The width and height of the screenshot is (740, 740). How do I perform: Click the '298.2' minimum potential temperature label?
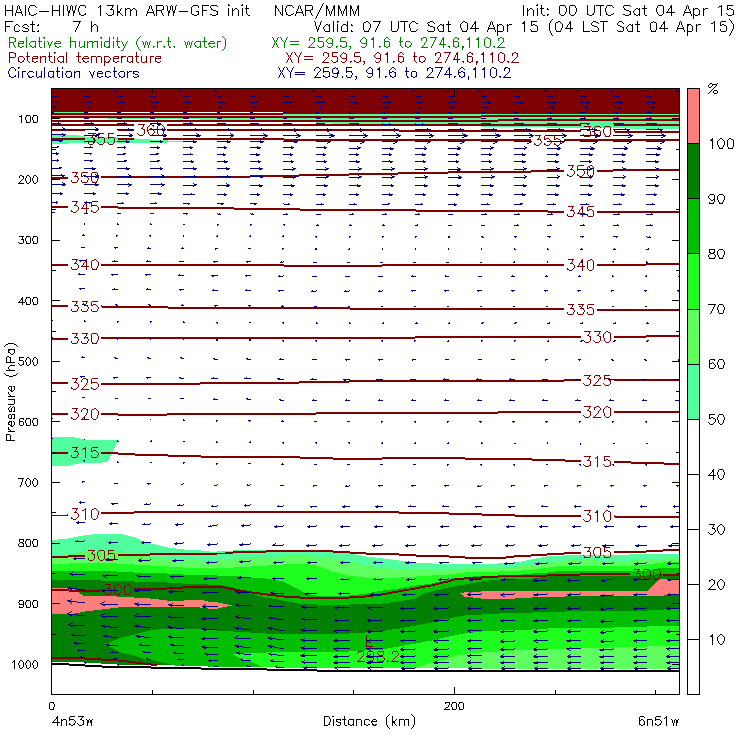(x=378, y=656)
